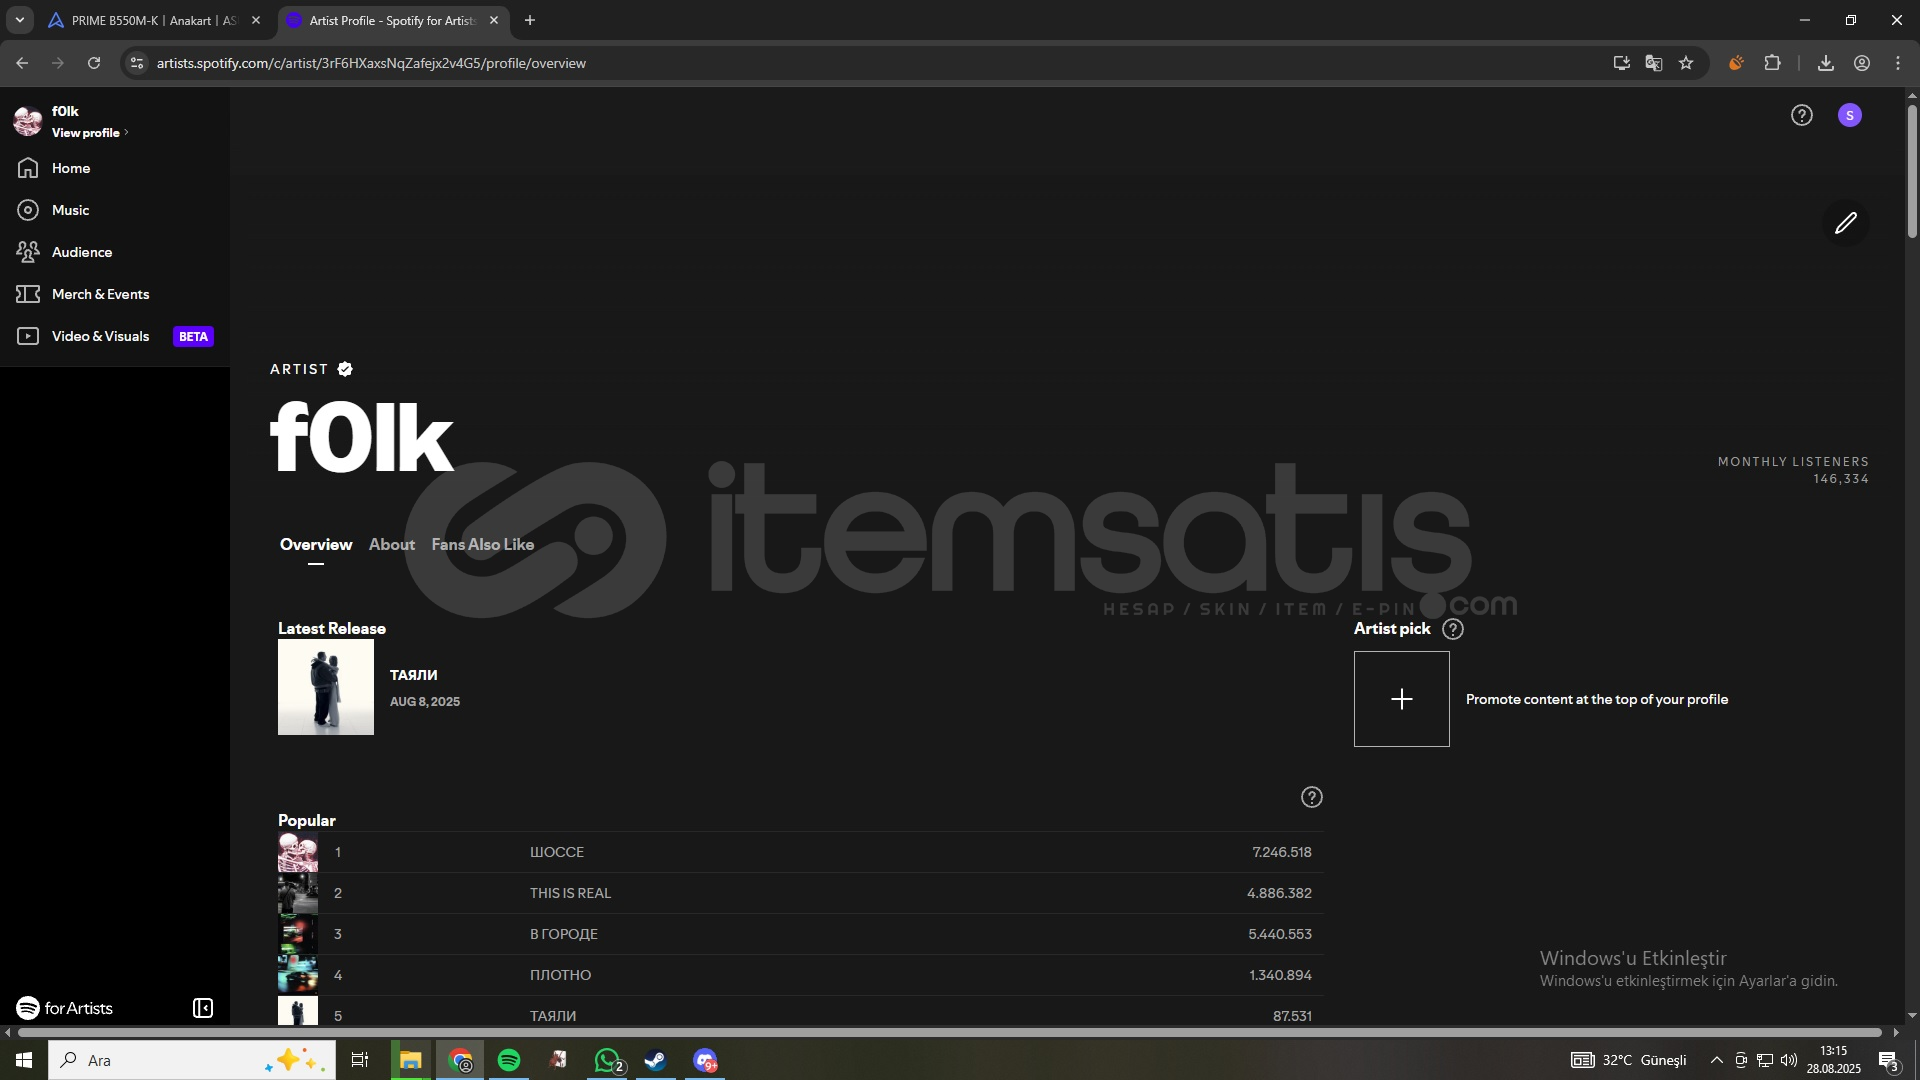This screenshot has width=1920, height=1080.
Task: Click the Windows search box Ara
Action: pos(192,1060)
